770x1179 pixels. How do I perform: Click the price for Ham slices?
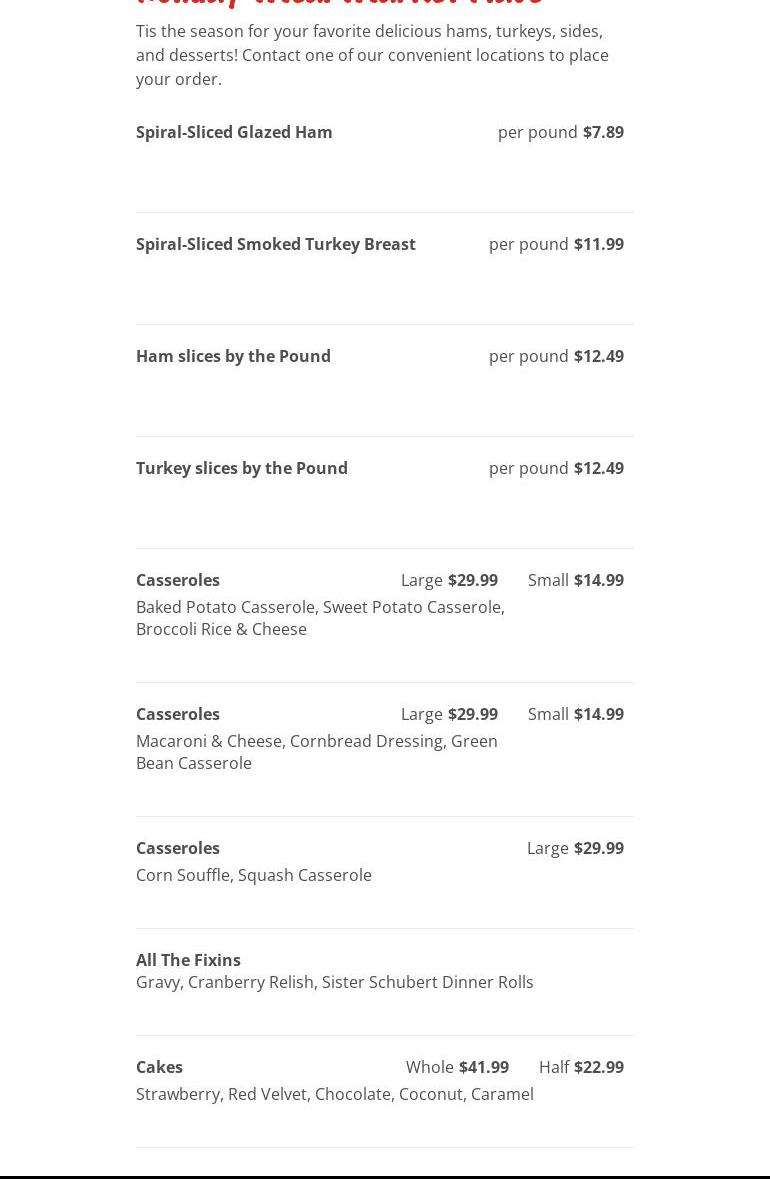point(598,356)
